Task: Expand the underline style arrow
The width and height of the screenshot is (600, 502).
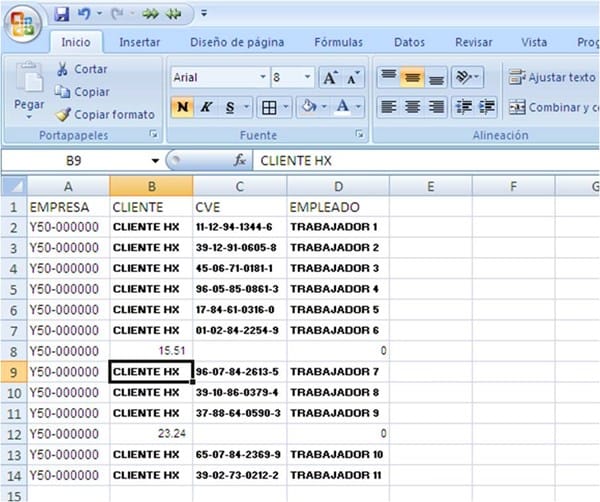Action: (246, 107)
